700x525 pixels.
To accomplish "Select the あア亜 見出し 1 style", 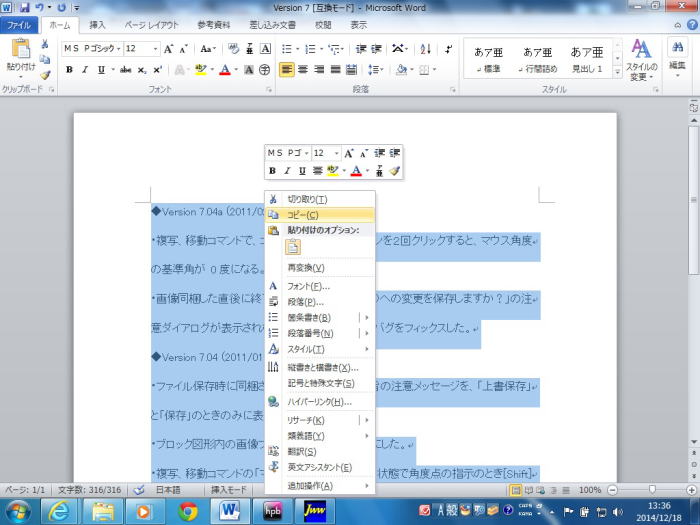I will click(x=587, y=59).
